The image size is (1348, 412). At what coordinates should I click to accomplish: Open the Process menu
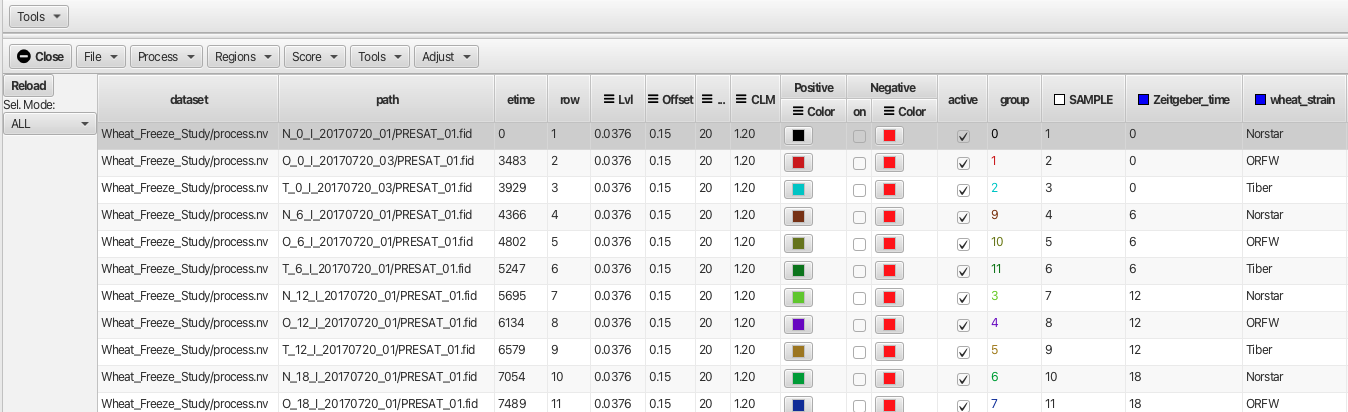166,57
